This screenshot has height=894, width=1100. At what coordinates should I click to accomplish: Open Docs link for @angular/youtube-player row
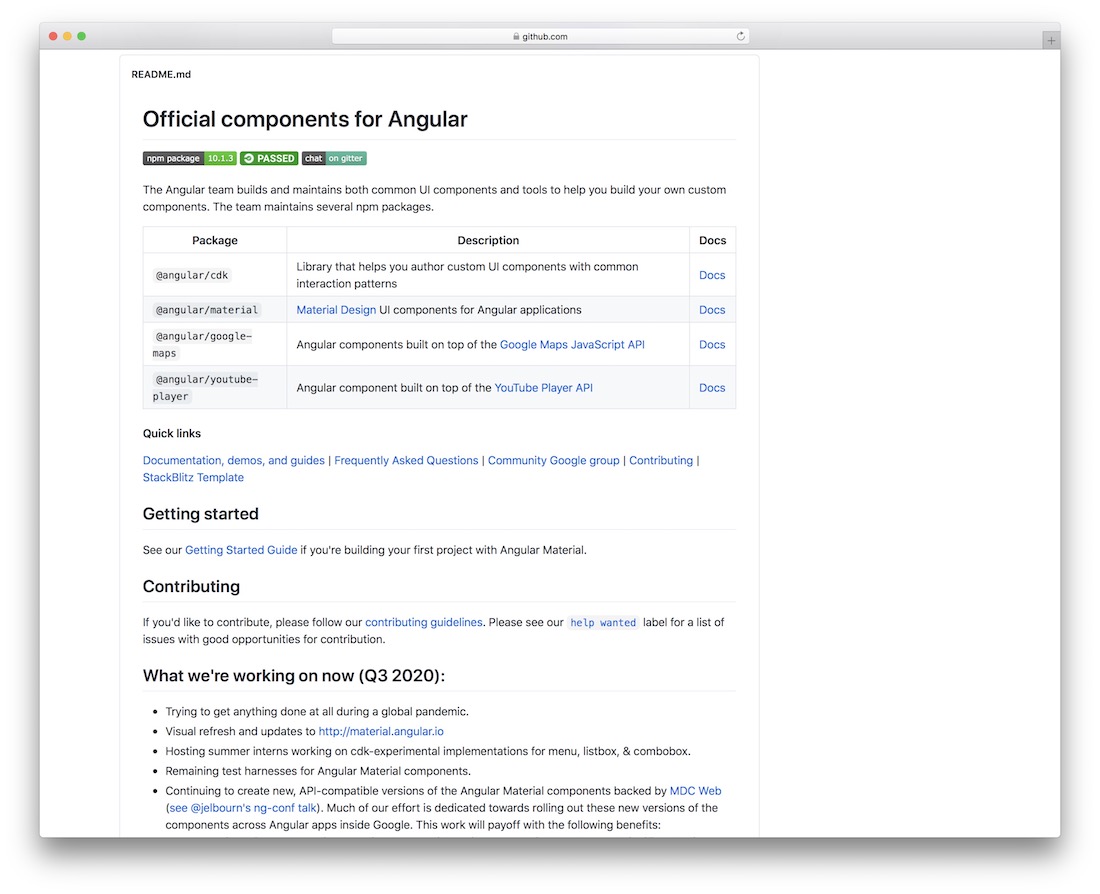[712, 387]
